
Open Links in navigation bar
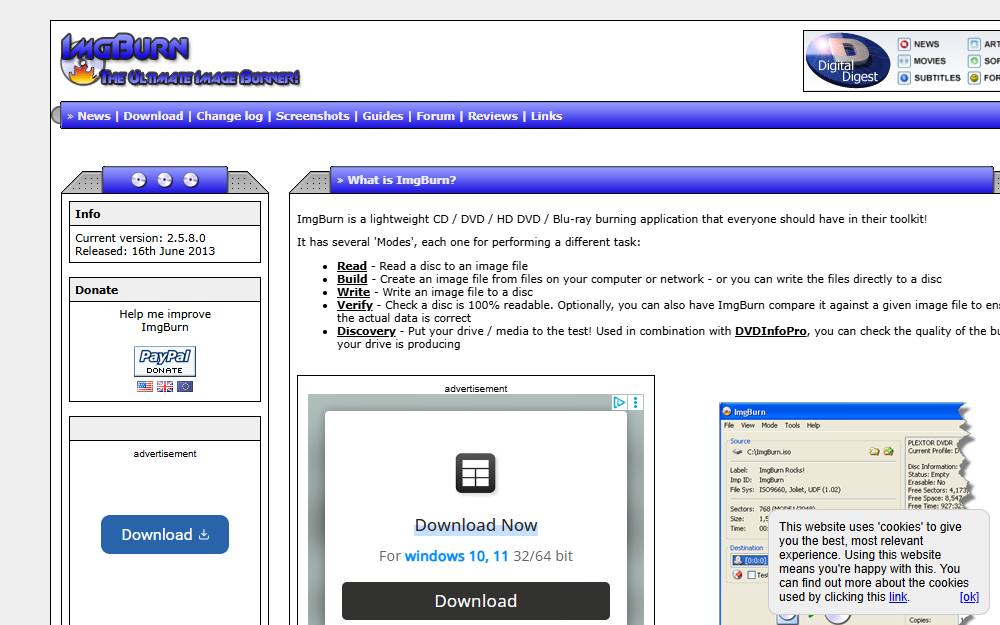click(x=547, y=116)
